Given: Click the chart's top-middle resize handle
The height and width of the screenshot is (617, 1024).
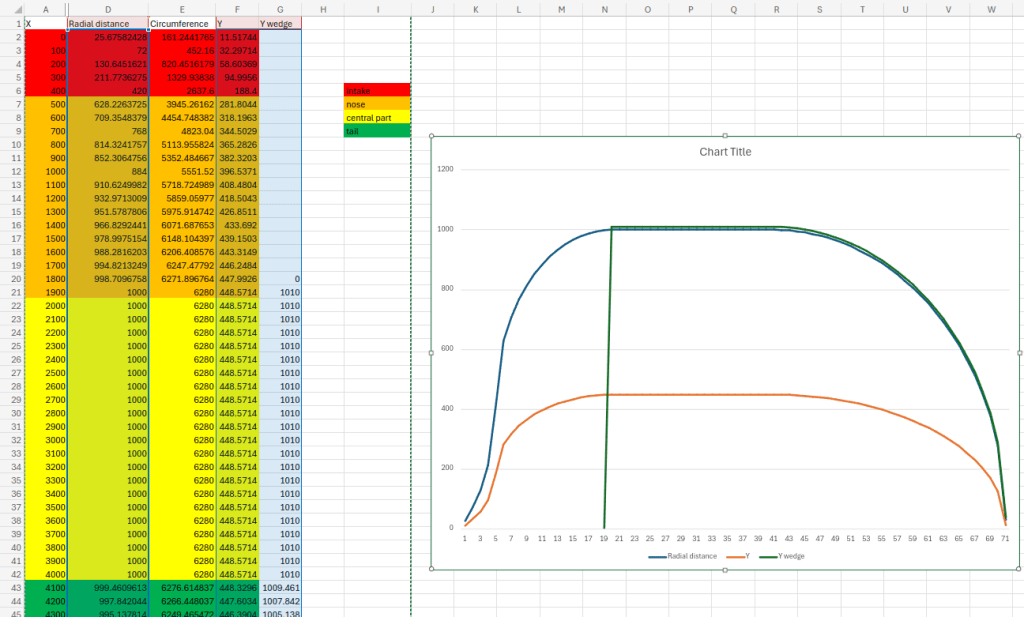Looking at the screenshot, I should point(725,137).
